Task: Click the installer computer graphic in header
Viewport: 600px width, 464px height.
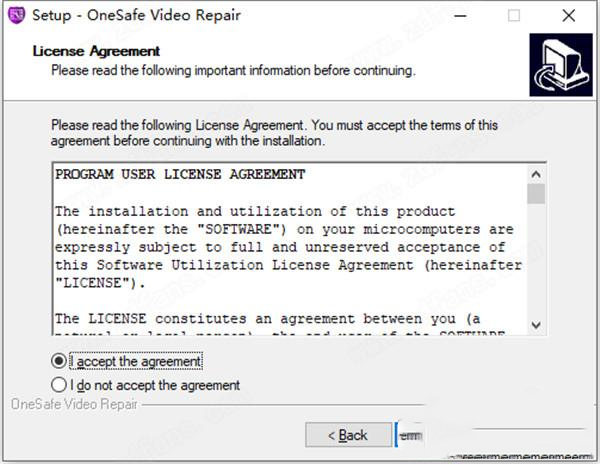Action: pyautogui.click(x=561, y=65)
